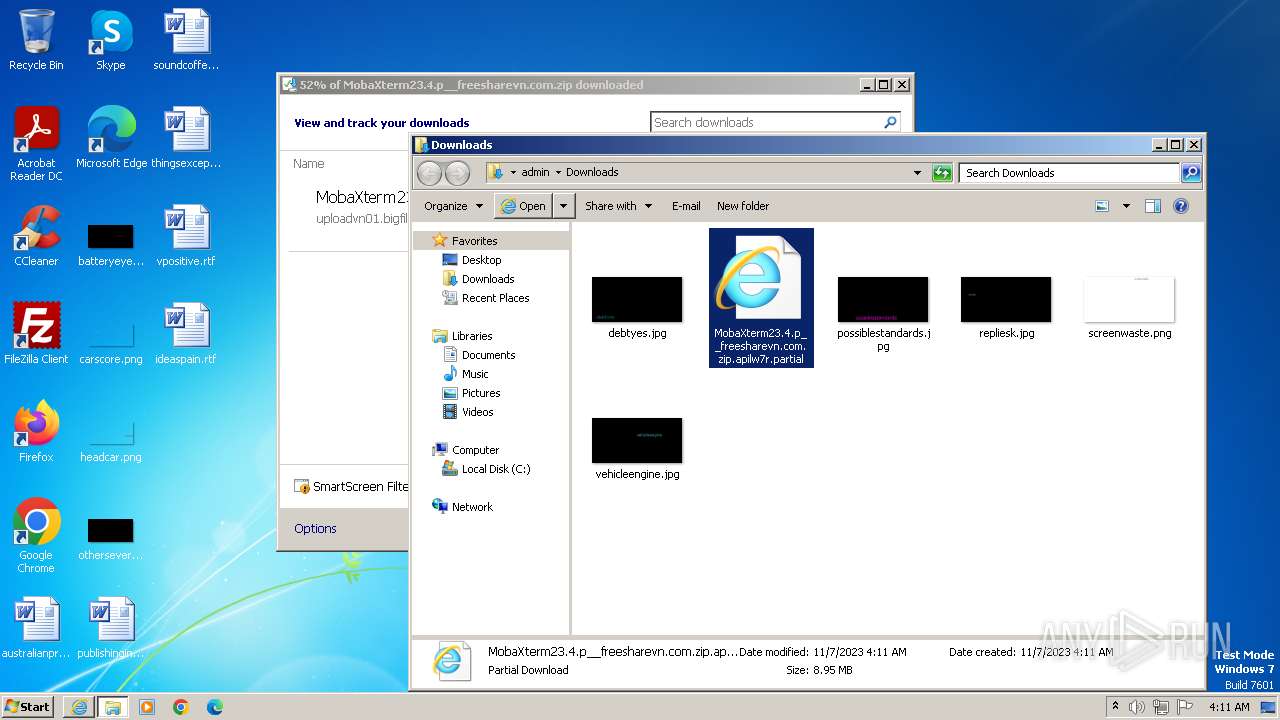Select the MobaXterm partial download file

pos(761,298)
